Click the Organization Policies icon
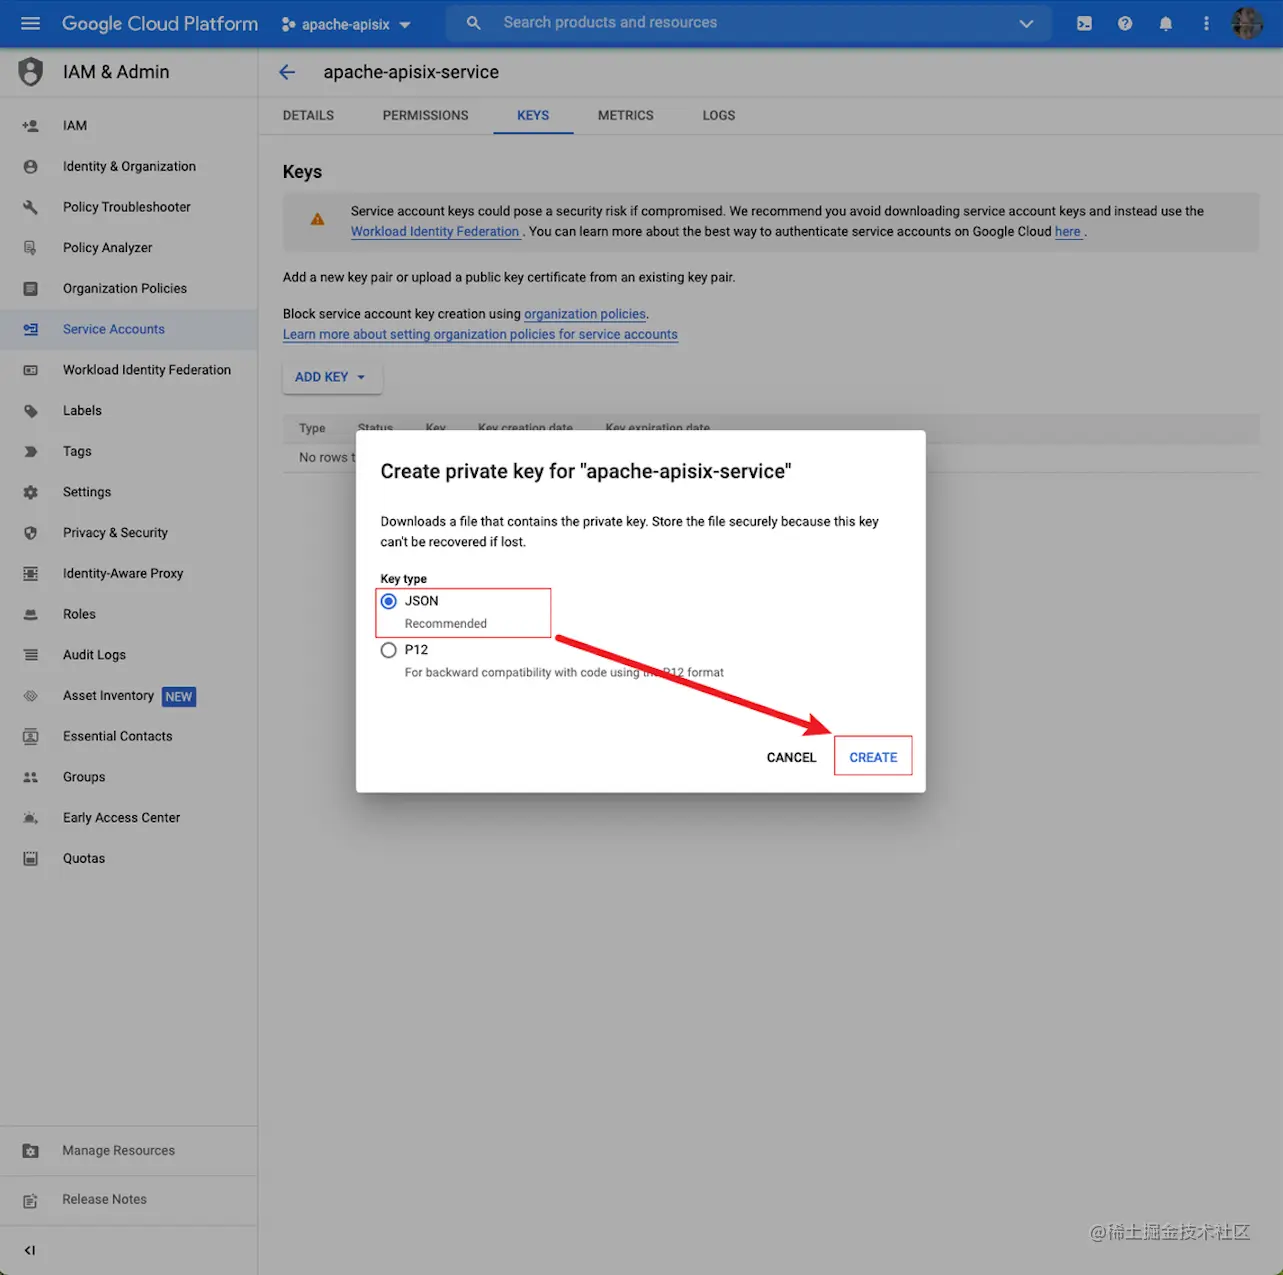 (31, 289)
